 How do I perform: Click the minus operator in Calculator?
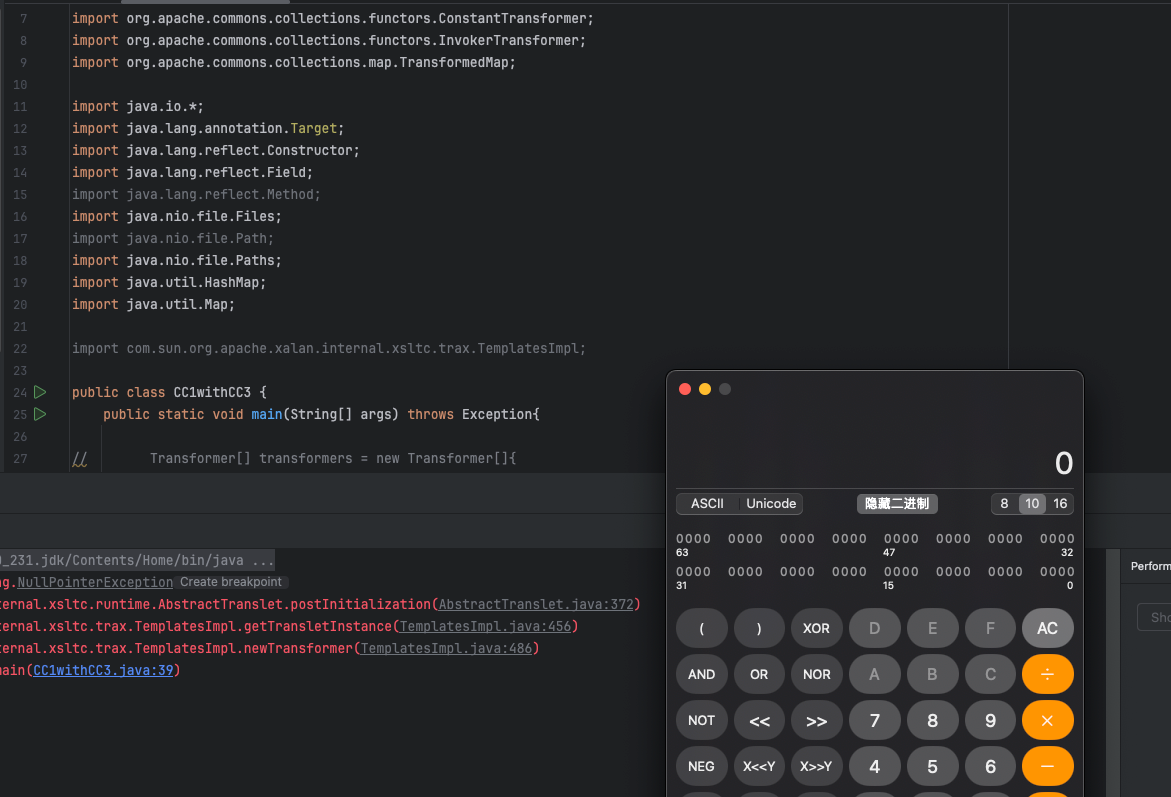[1047, 766]
